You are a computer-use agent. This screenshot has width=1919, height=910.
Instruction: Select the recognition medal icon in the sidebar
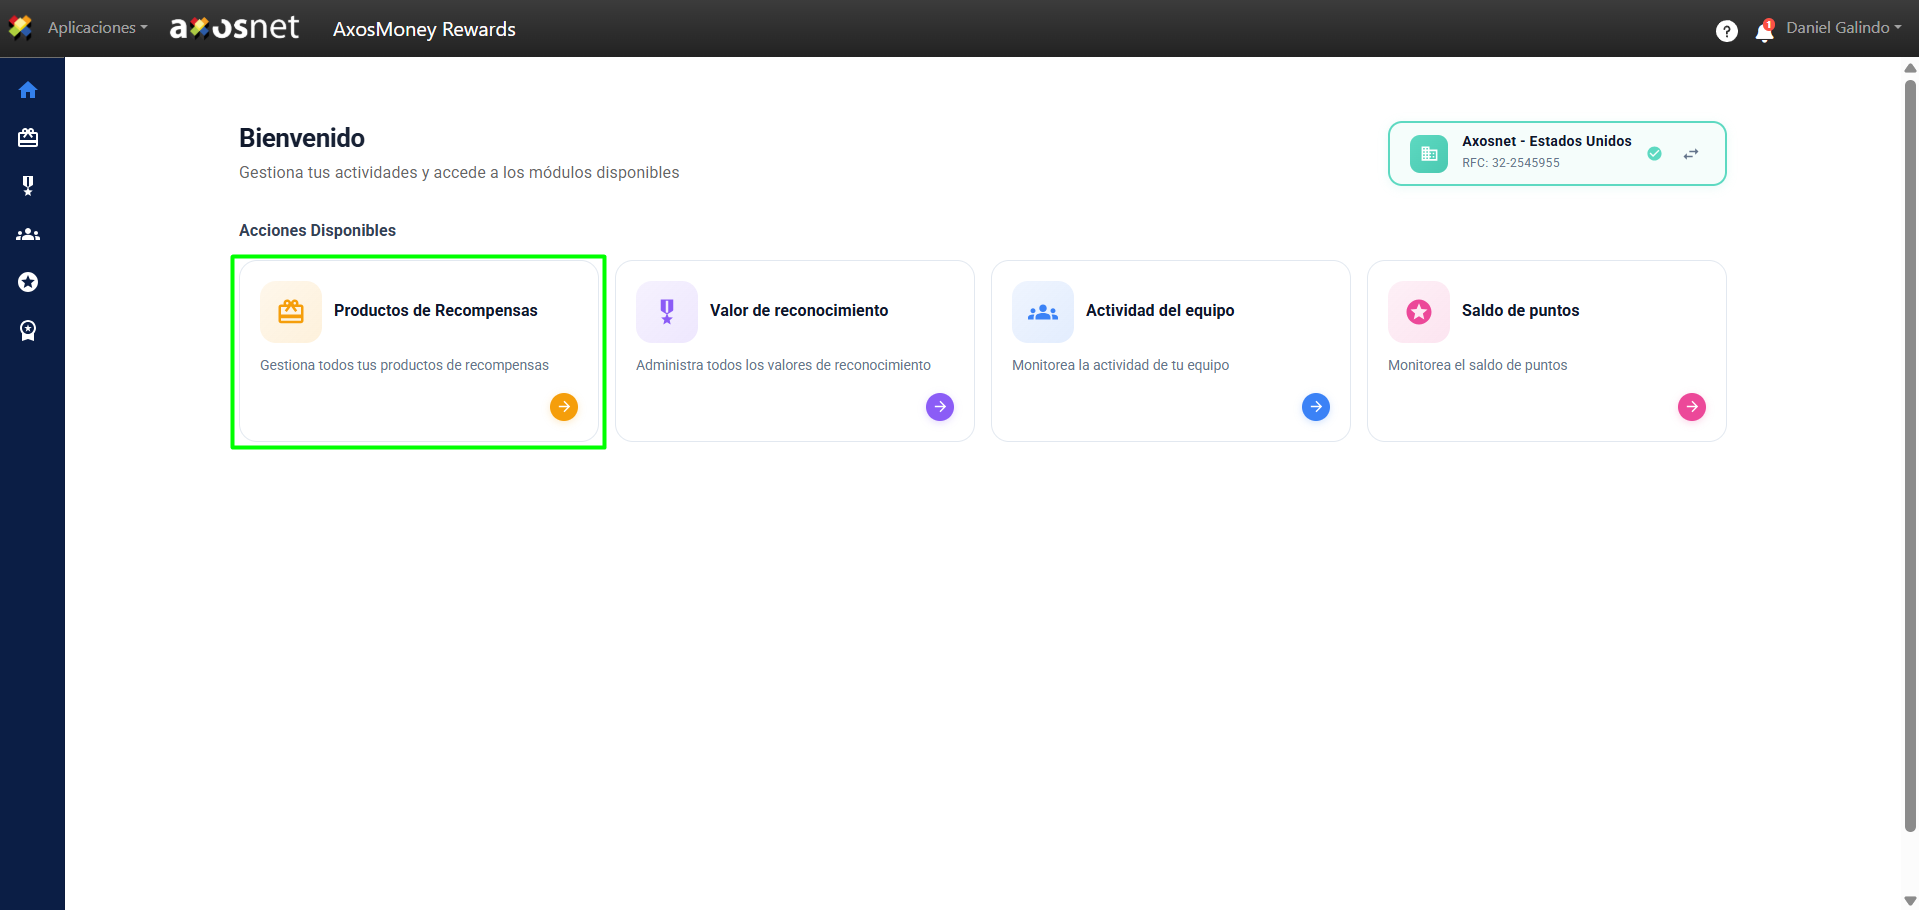(28, 186)
